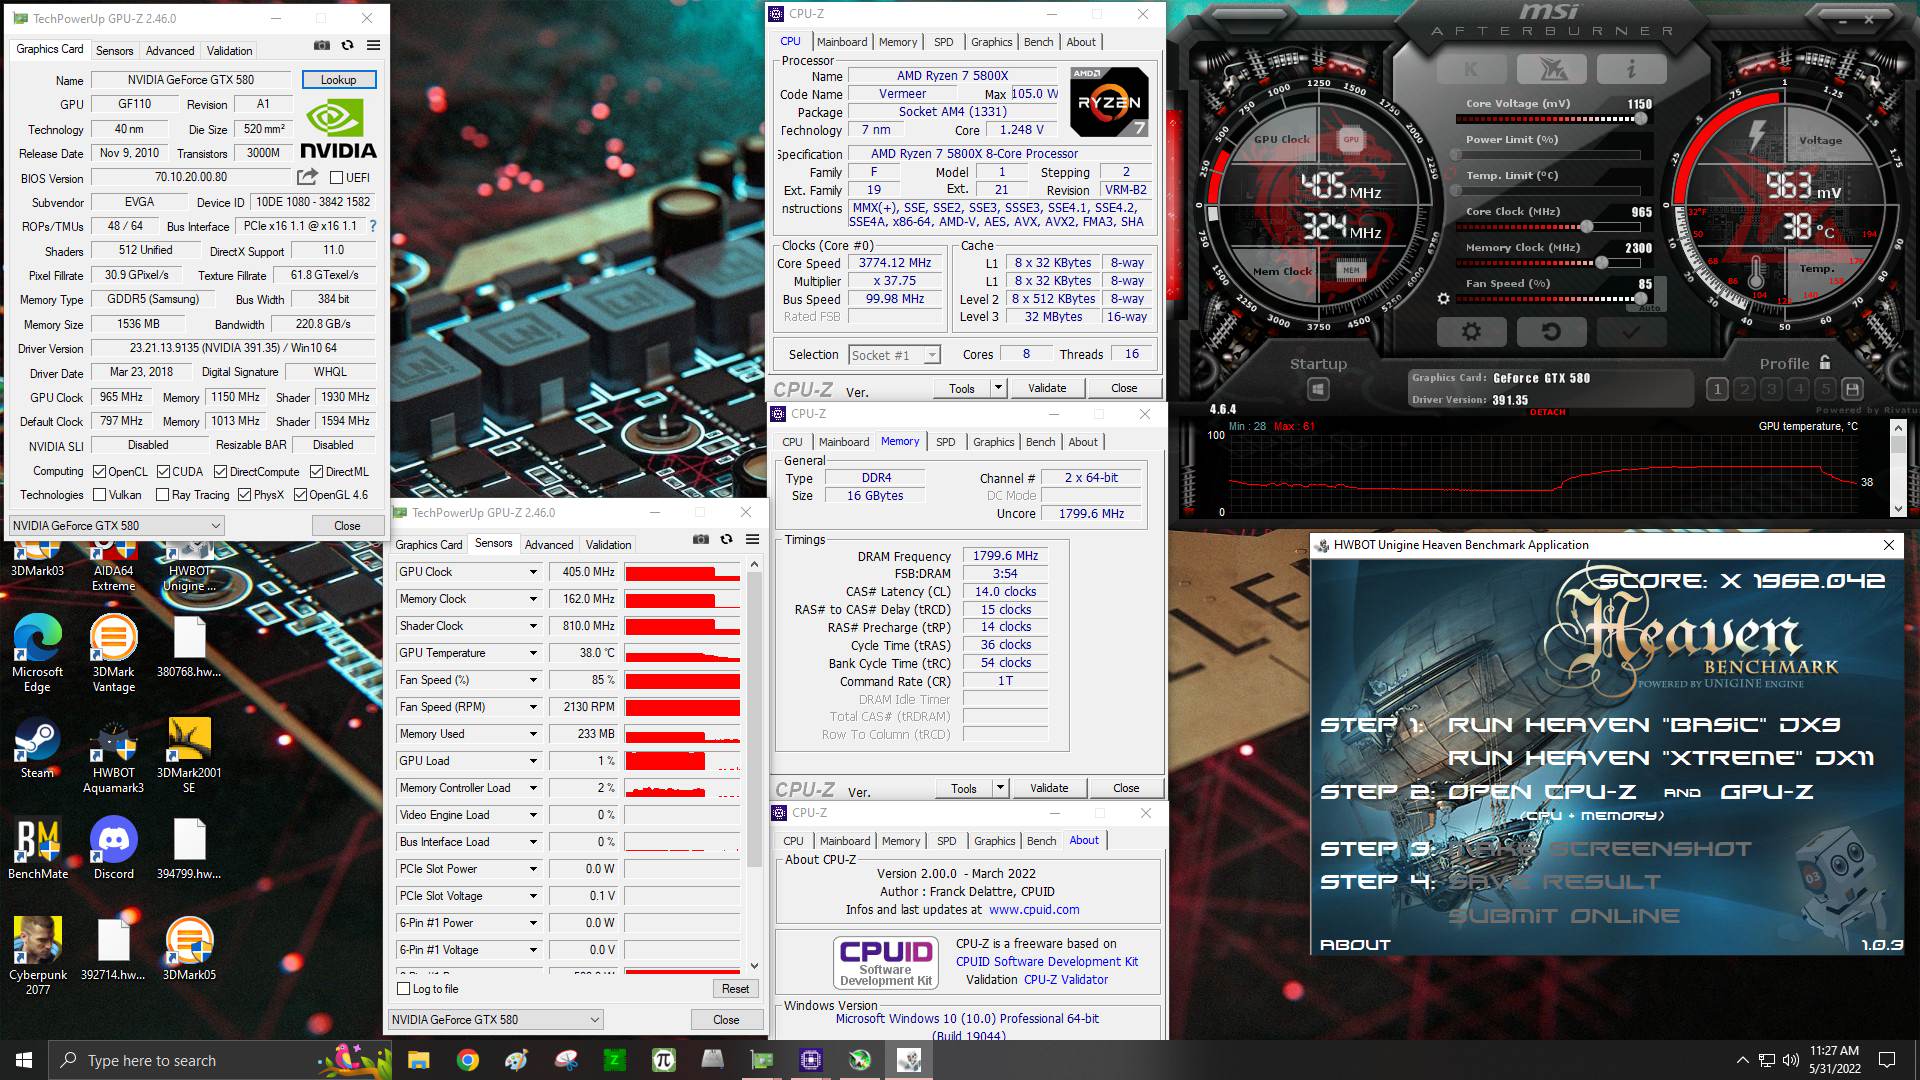This screenshot has height=1080, width=1920.
Task: Open GPU selector dropdown in GPU-Z Sensors window
Action: coord(496,1020)
